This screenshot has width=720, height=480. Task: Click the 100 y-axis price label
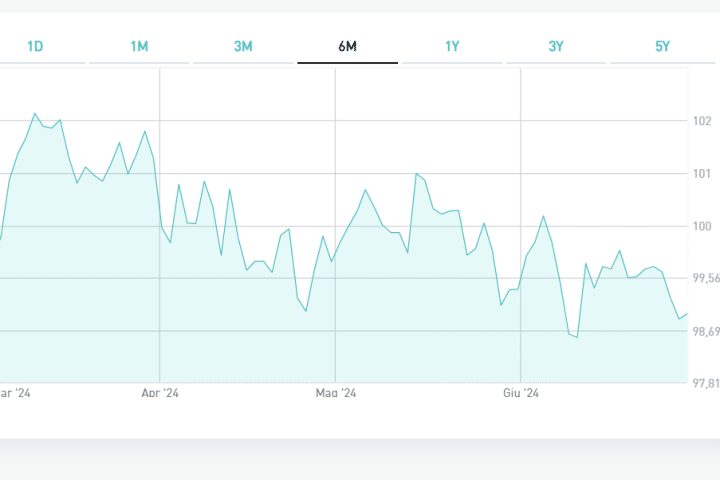[701, 226]
